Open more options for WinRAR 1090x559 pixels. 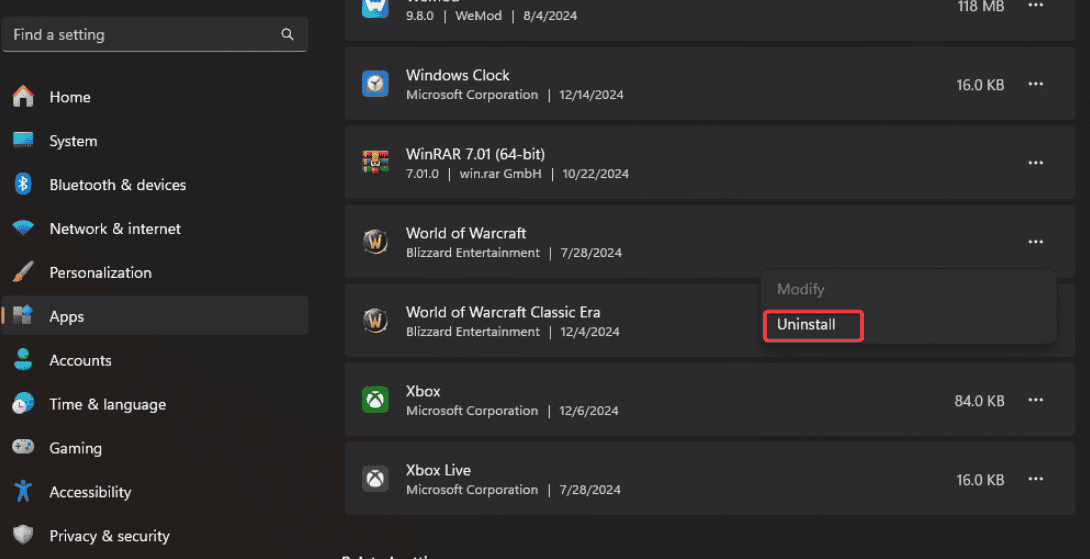(1035, 163)
